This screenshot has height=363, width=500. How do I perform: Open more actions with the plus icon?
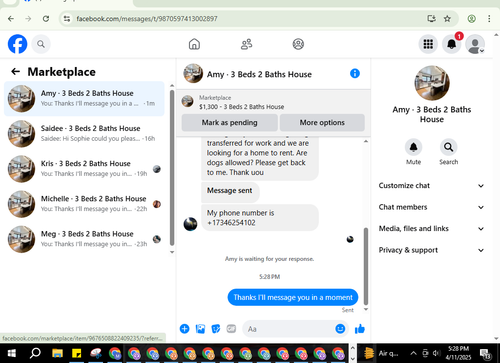tap(184, 329)
